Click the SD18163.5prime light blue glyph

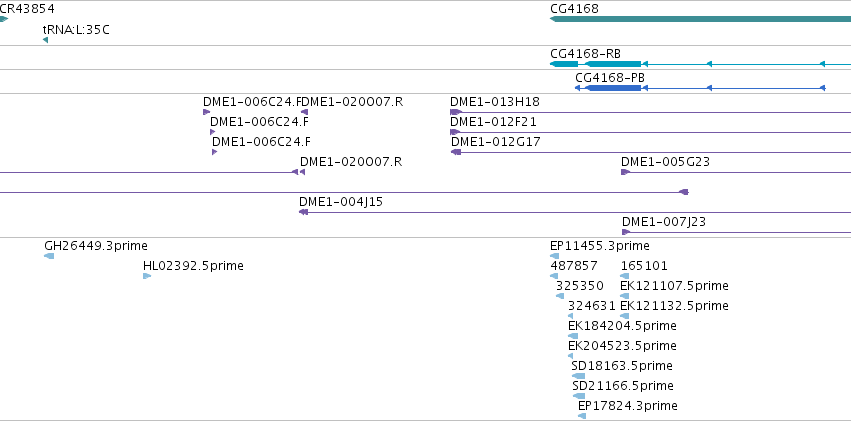(579, 376)
